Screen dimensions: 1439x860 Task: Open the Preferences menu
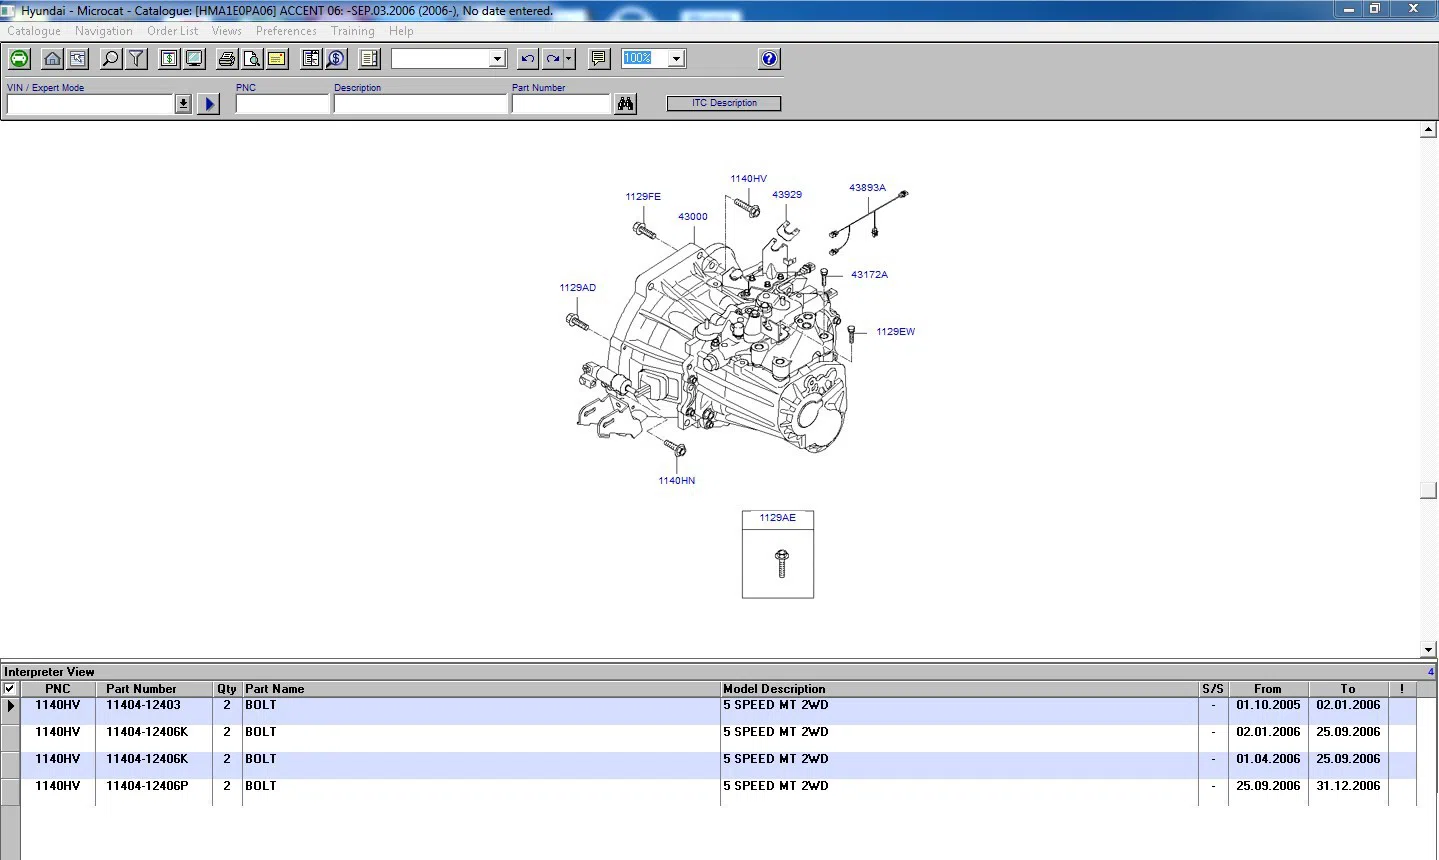(286, 31)
